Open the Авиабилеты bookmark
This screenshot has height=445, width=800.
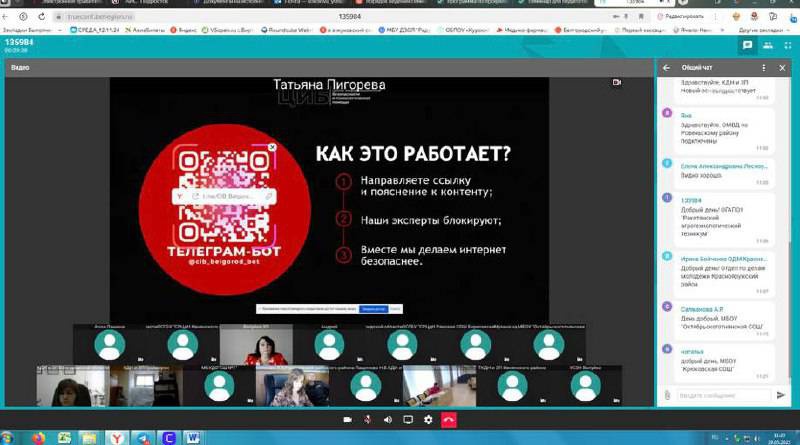(x=145, y=30)
